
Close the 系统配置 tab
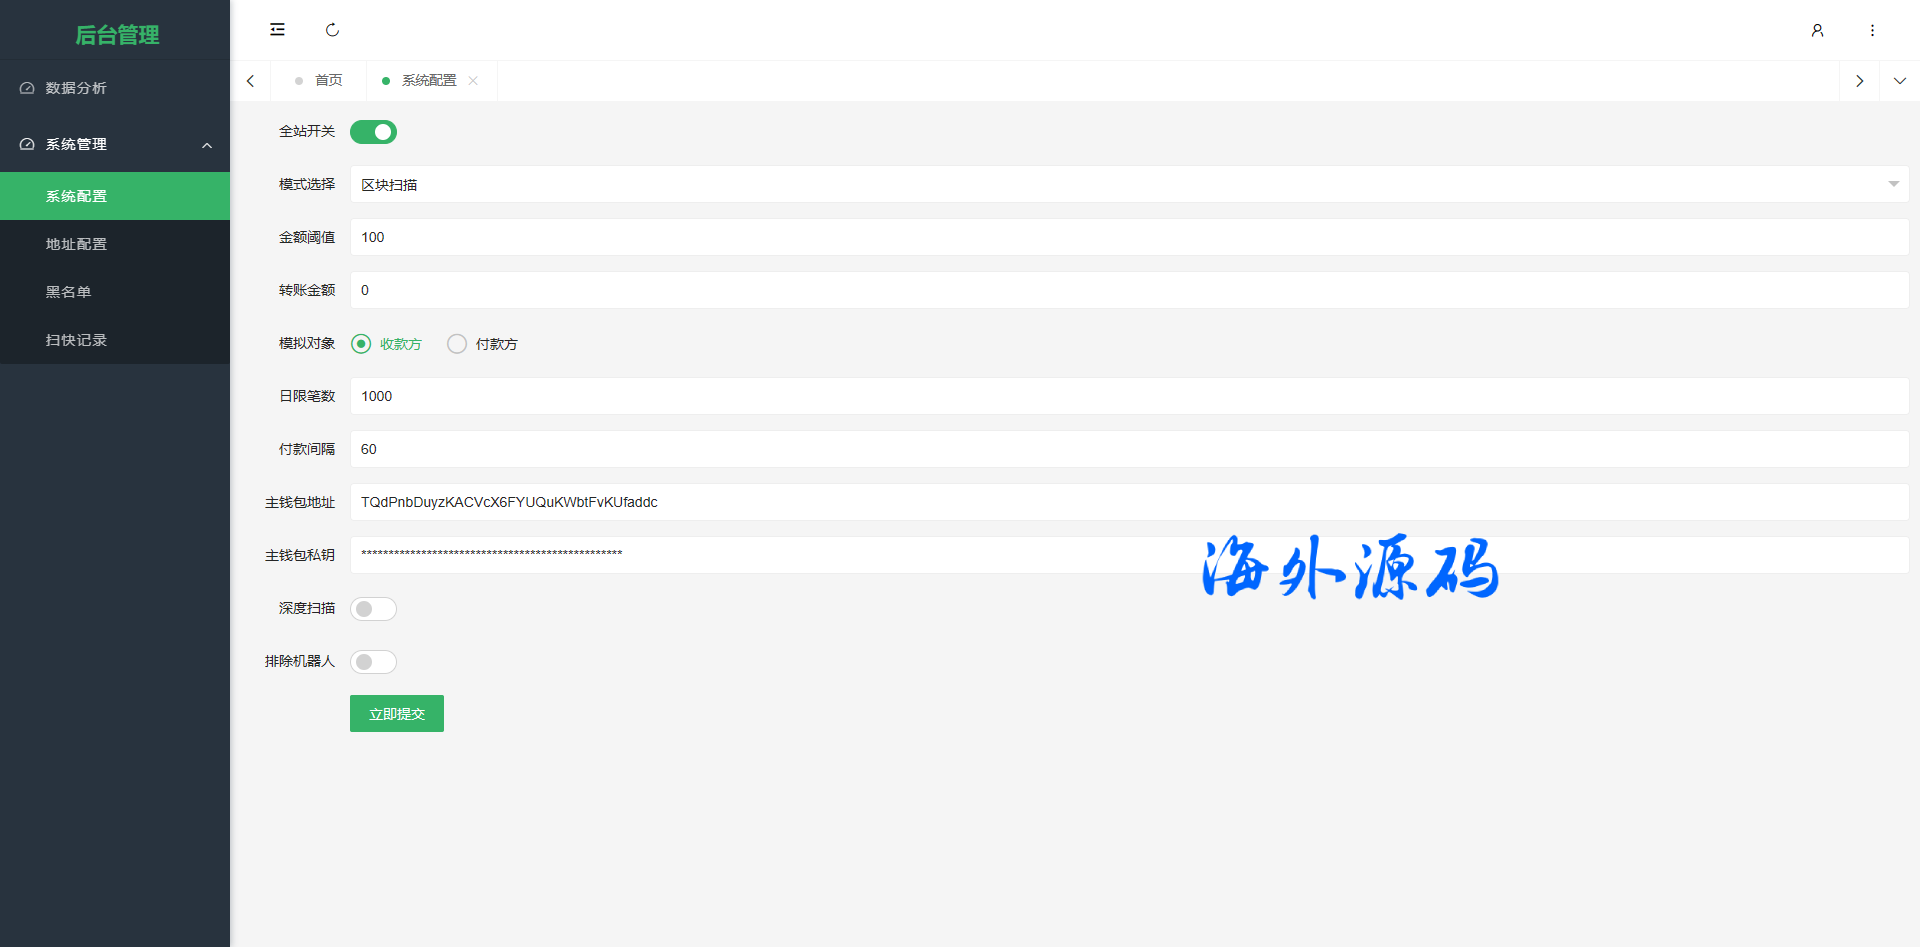[473, 81]
